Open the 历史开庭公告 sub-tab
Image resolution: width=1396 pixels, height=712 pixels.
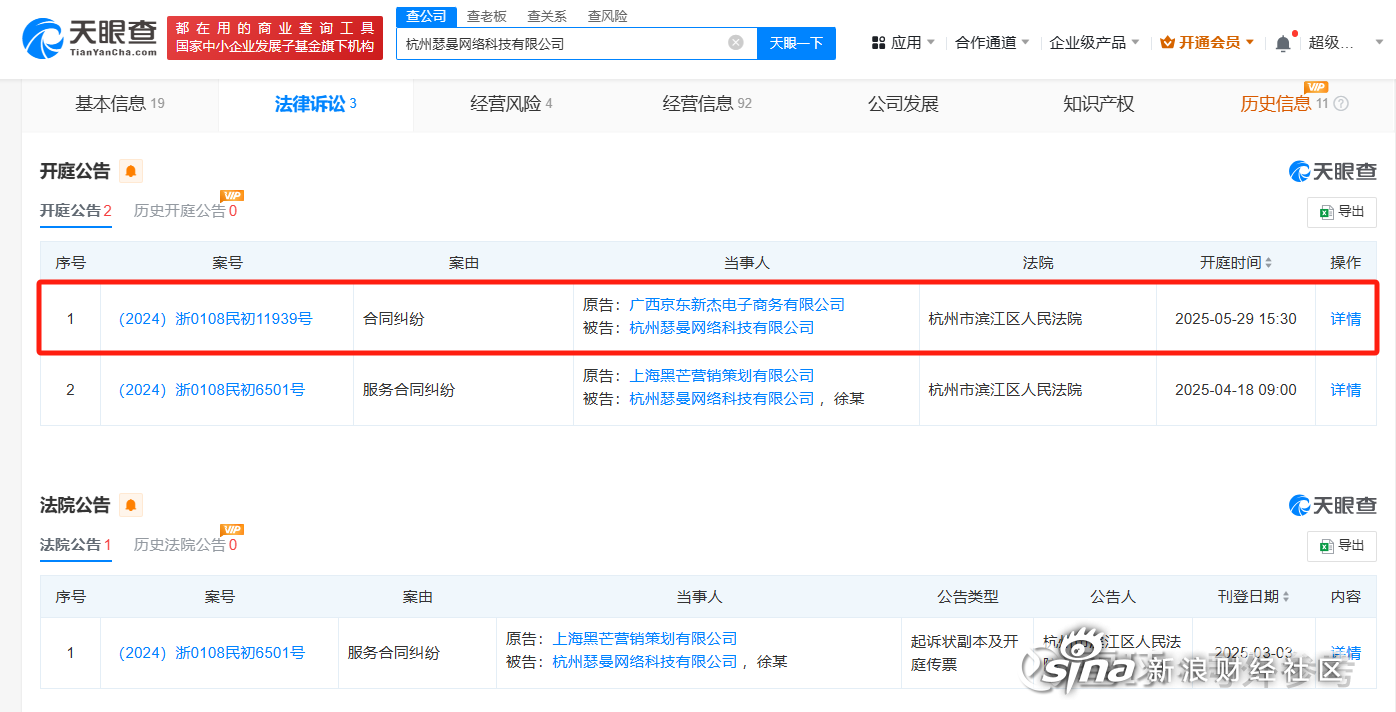(186, 211)
